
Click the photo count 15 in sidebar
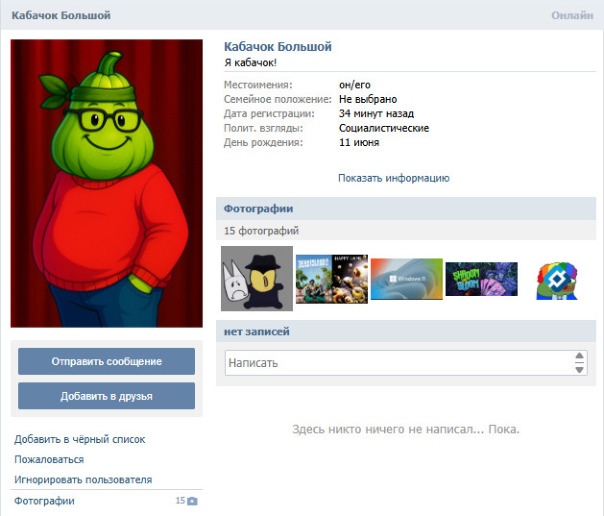coord(180,501)
